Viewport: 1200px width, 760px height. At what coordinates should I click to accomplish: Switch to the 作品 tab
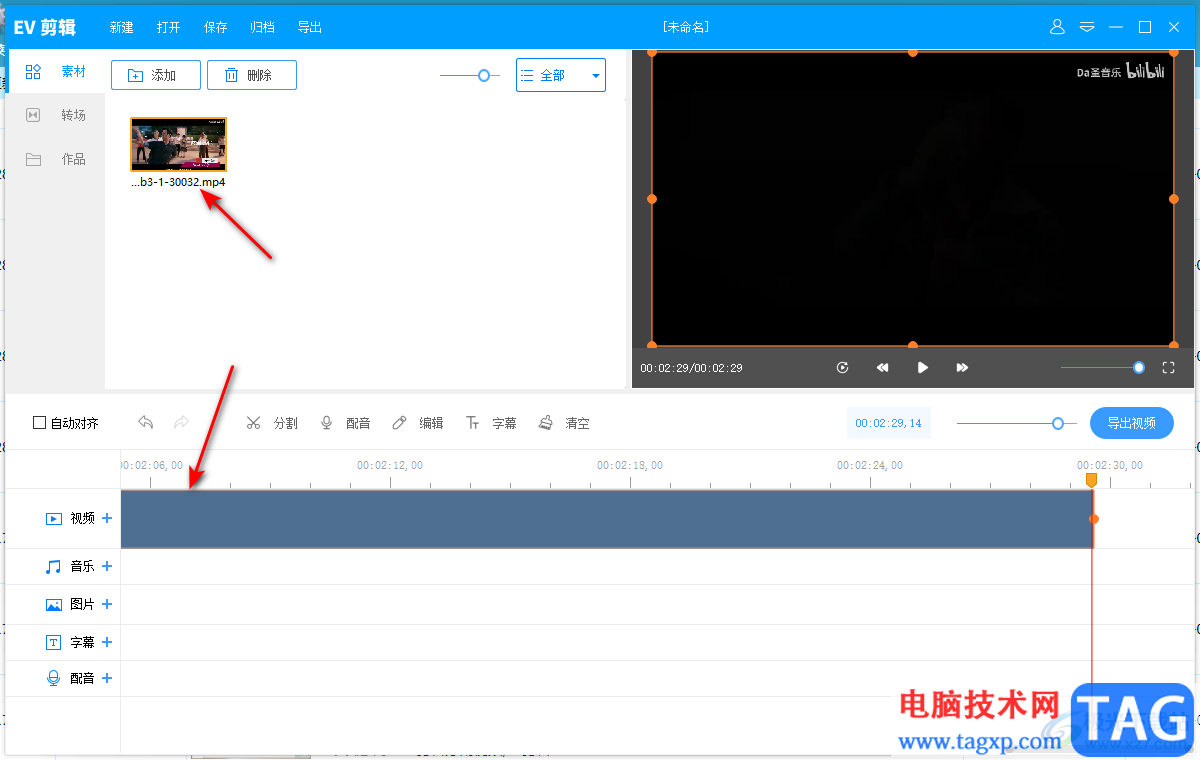tap(56, 159)
